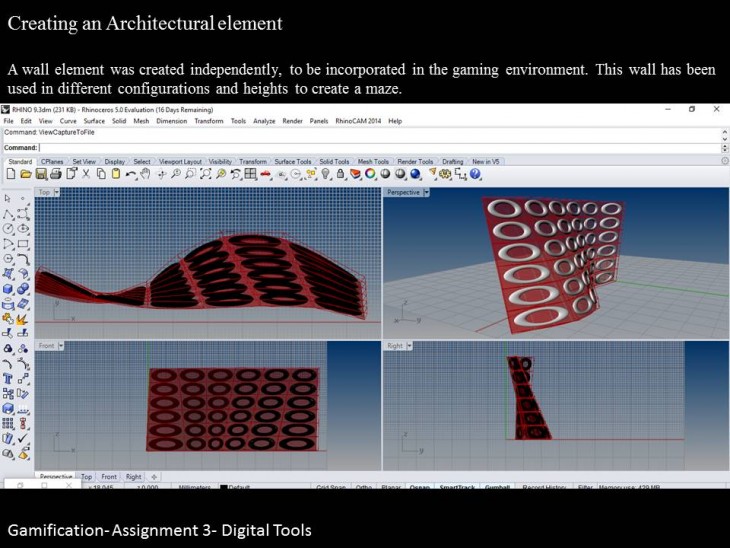Select the Pan (hand) view tool
730x548 pixels.
[145, 174]
